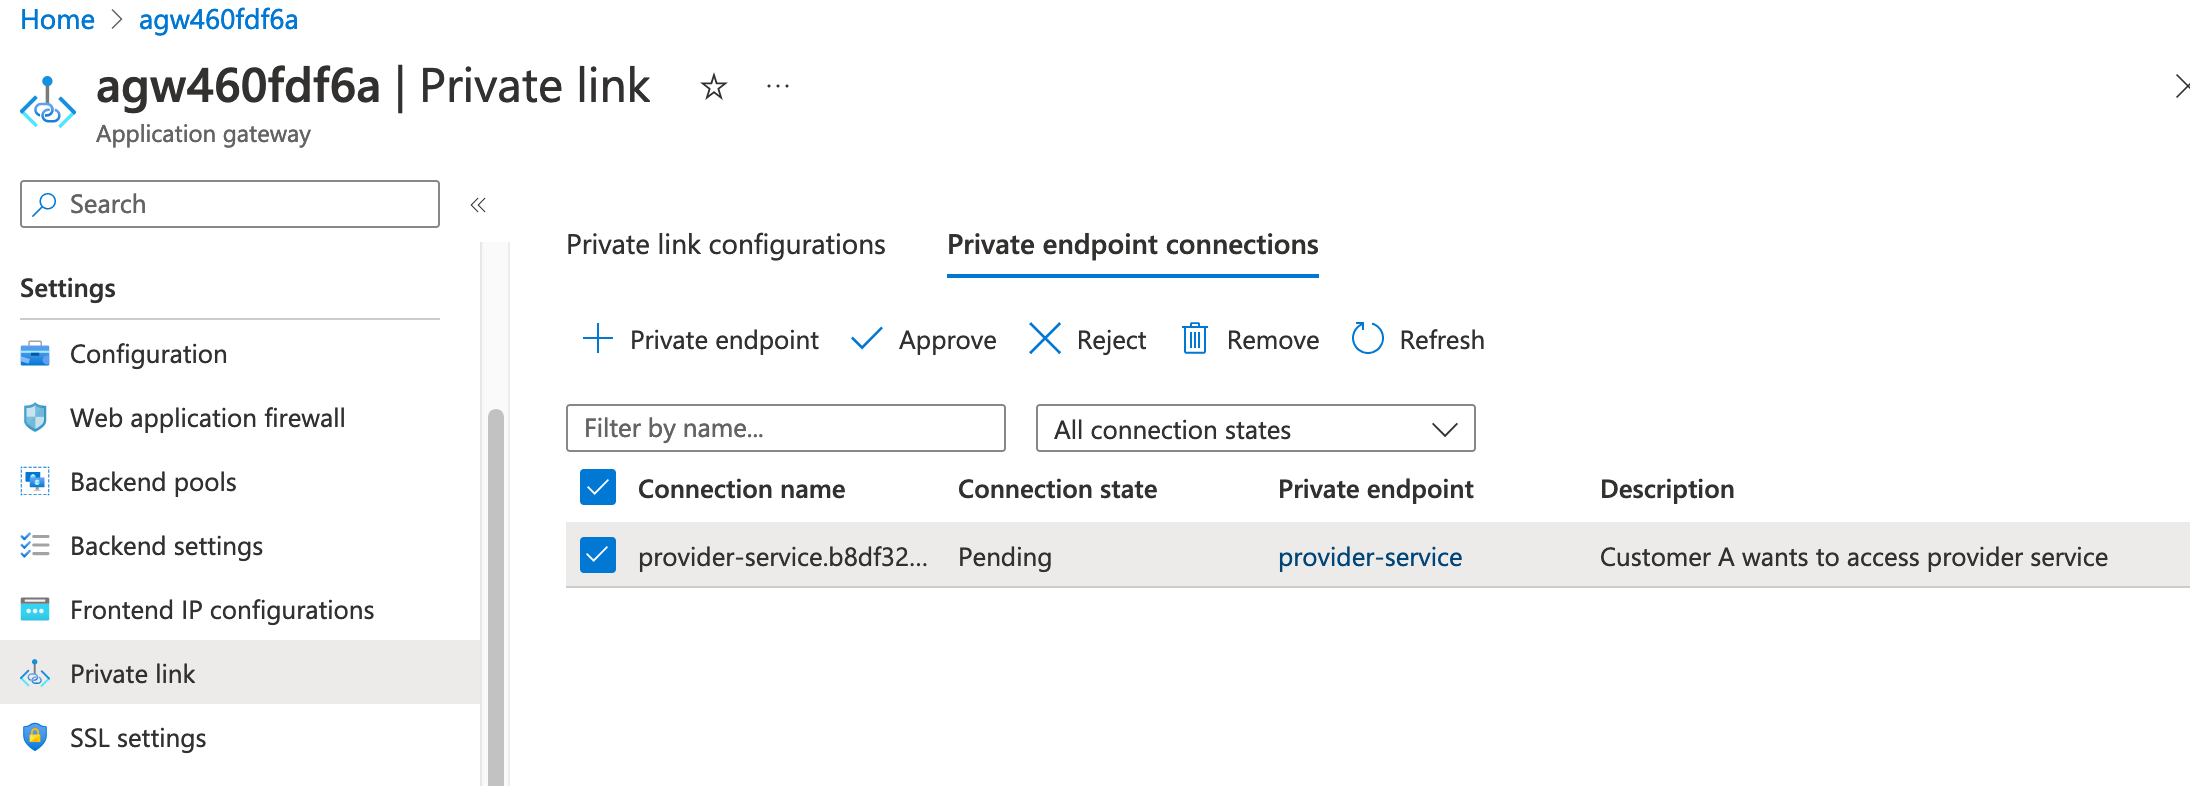Select the Private link sidebar icon
This screenshot has width=2190, height=786.
[x=36, y=673]
